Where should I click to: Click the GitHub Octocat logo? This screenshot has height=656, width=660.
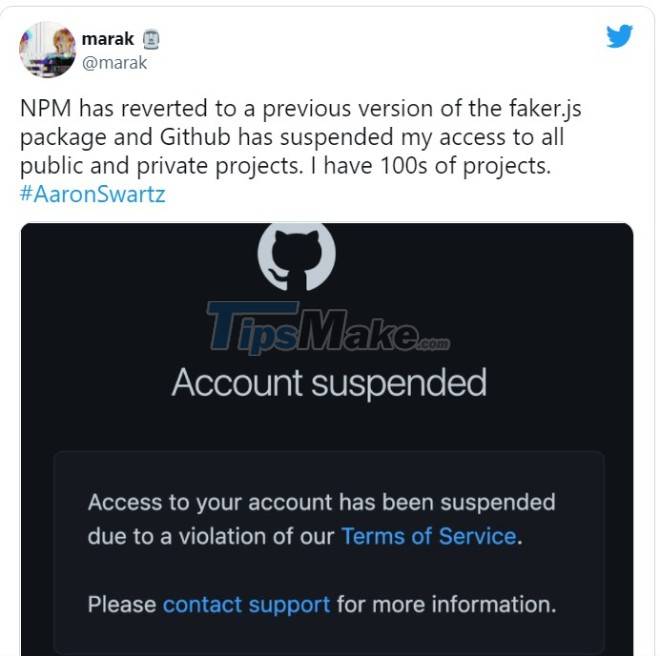pyautogui.click(x=296, y=256)
